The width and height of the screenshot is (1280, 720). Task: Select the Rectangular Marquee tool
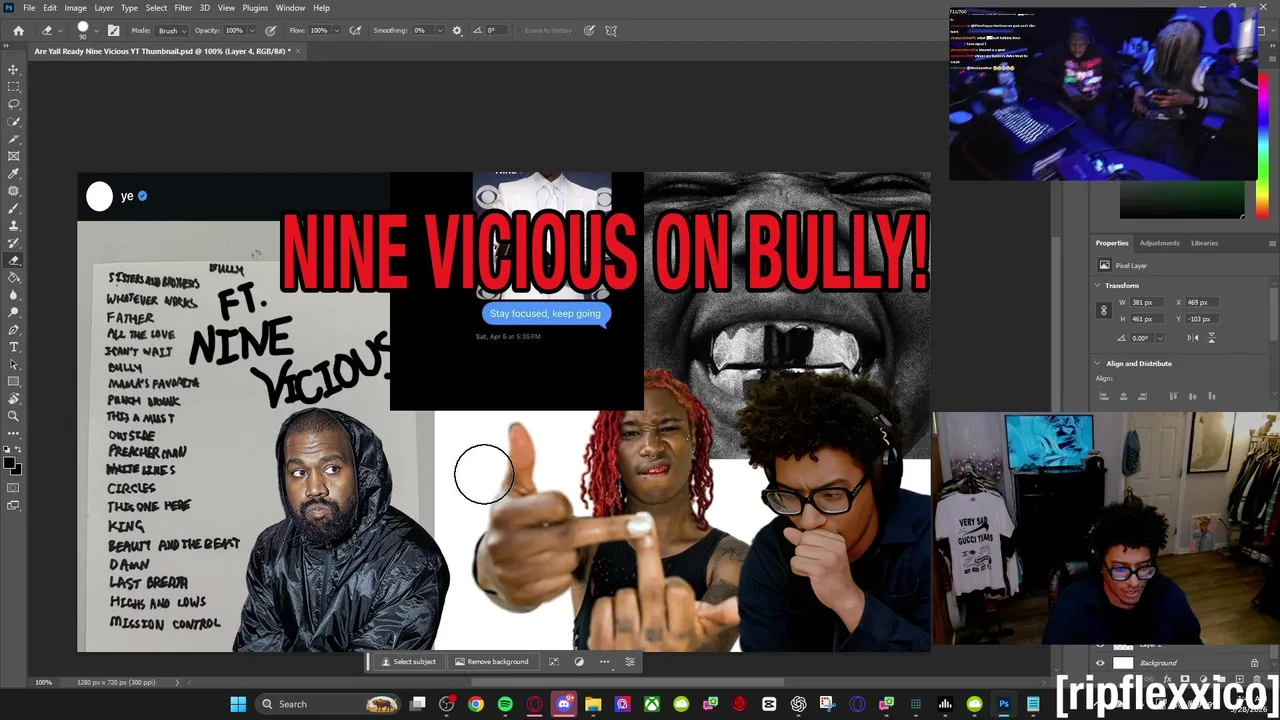click(14, 86)
